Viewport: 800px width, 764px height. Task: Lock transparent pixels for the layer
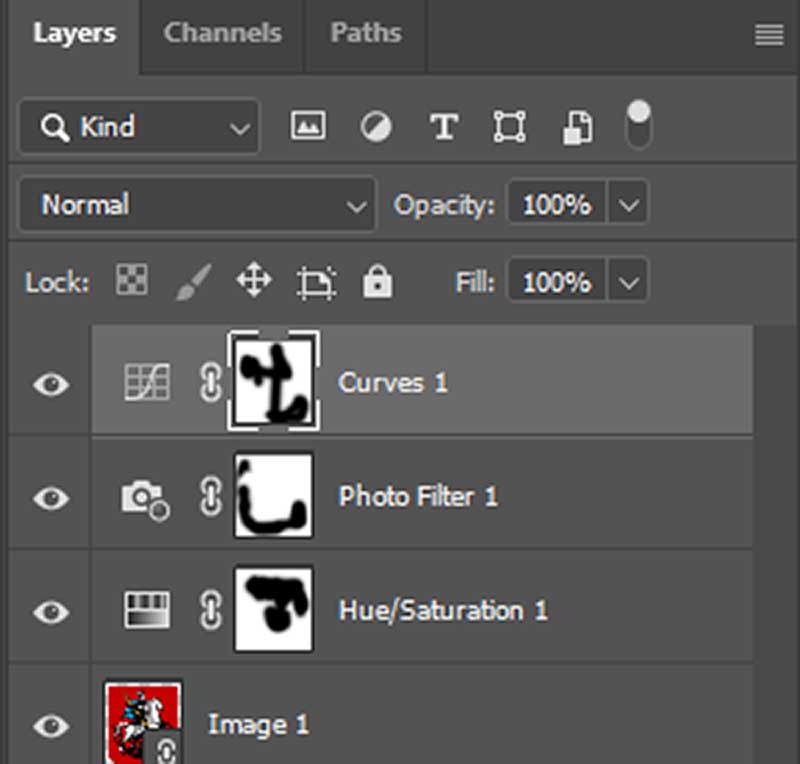pyautogui.click(x=131, y=281)
